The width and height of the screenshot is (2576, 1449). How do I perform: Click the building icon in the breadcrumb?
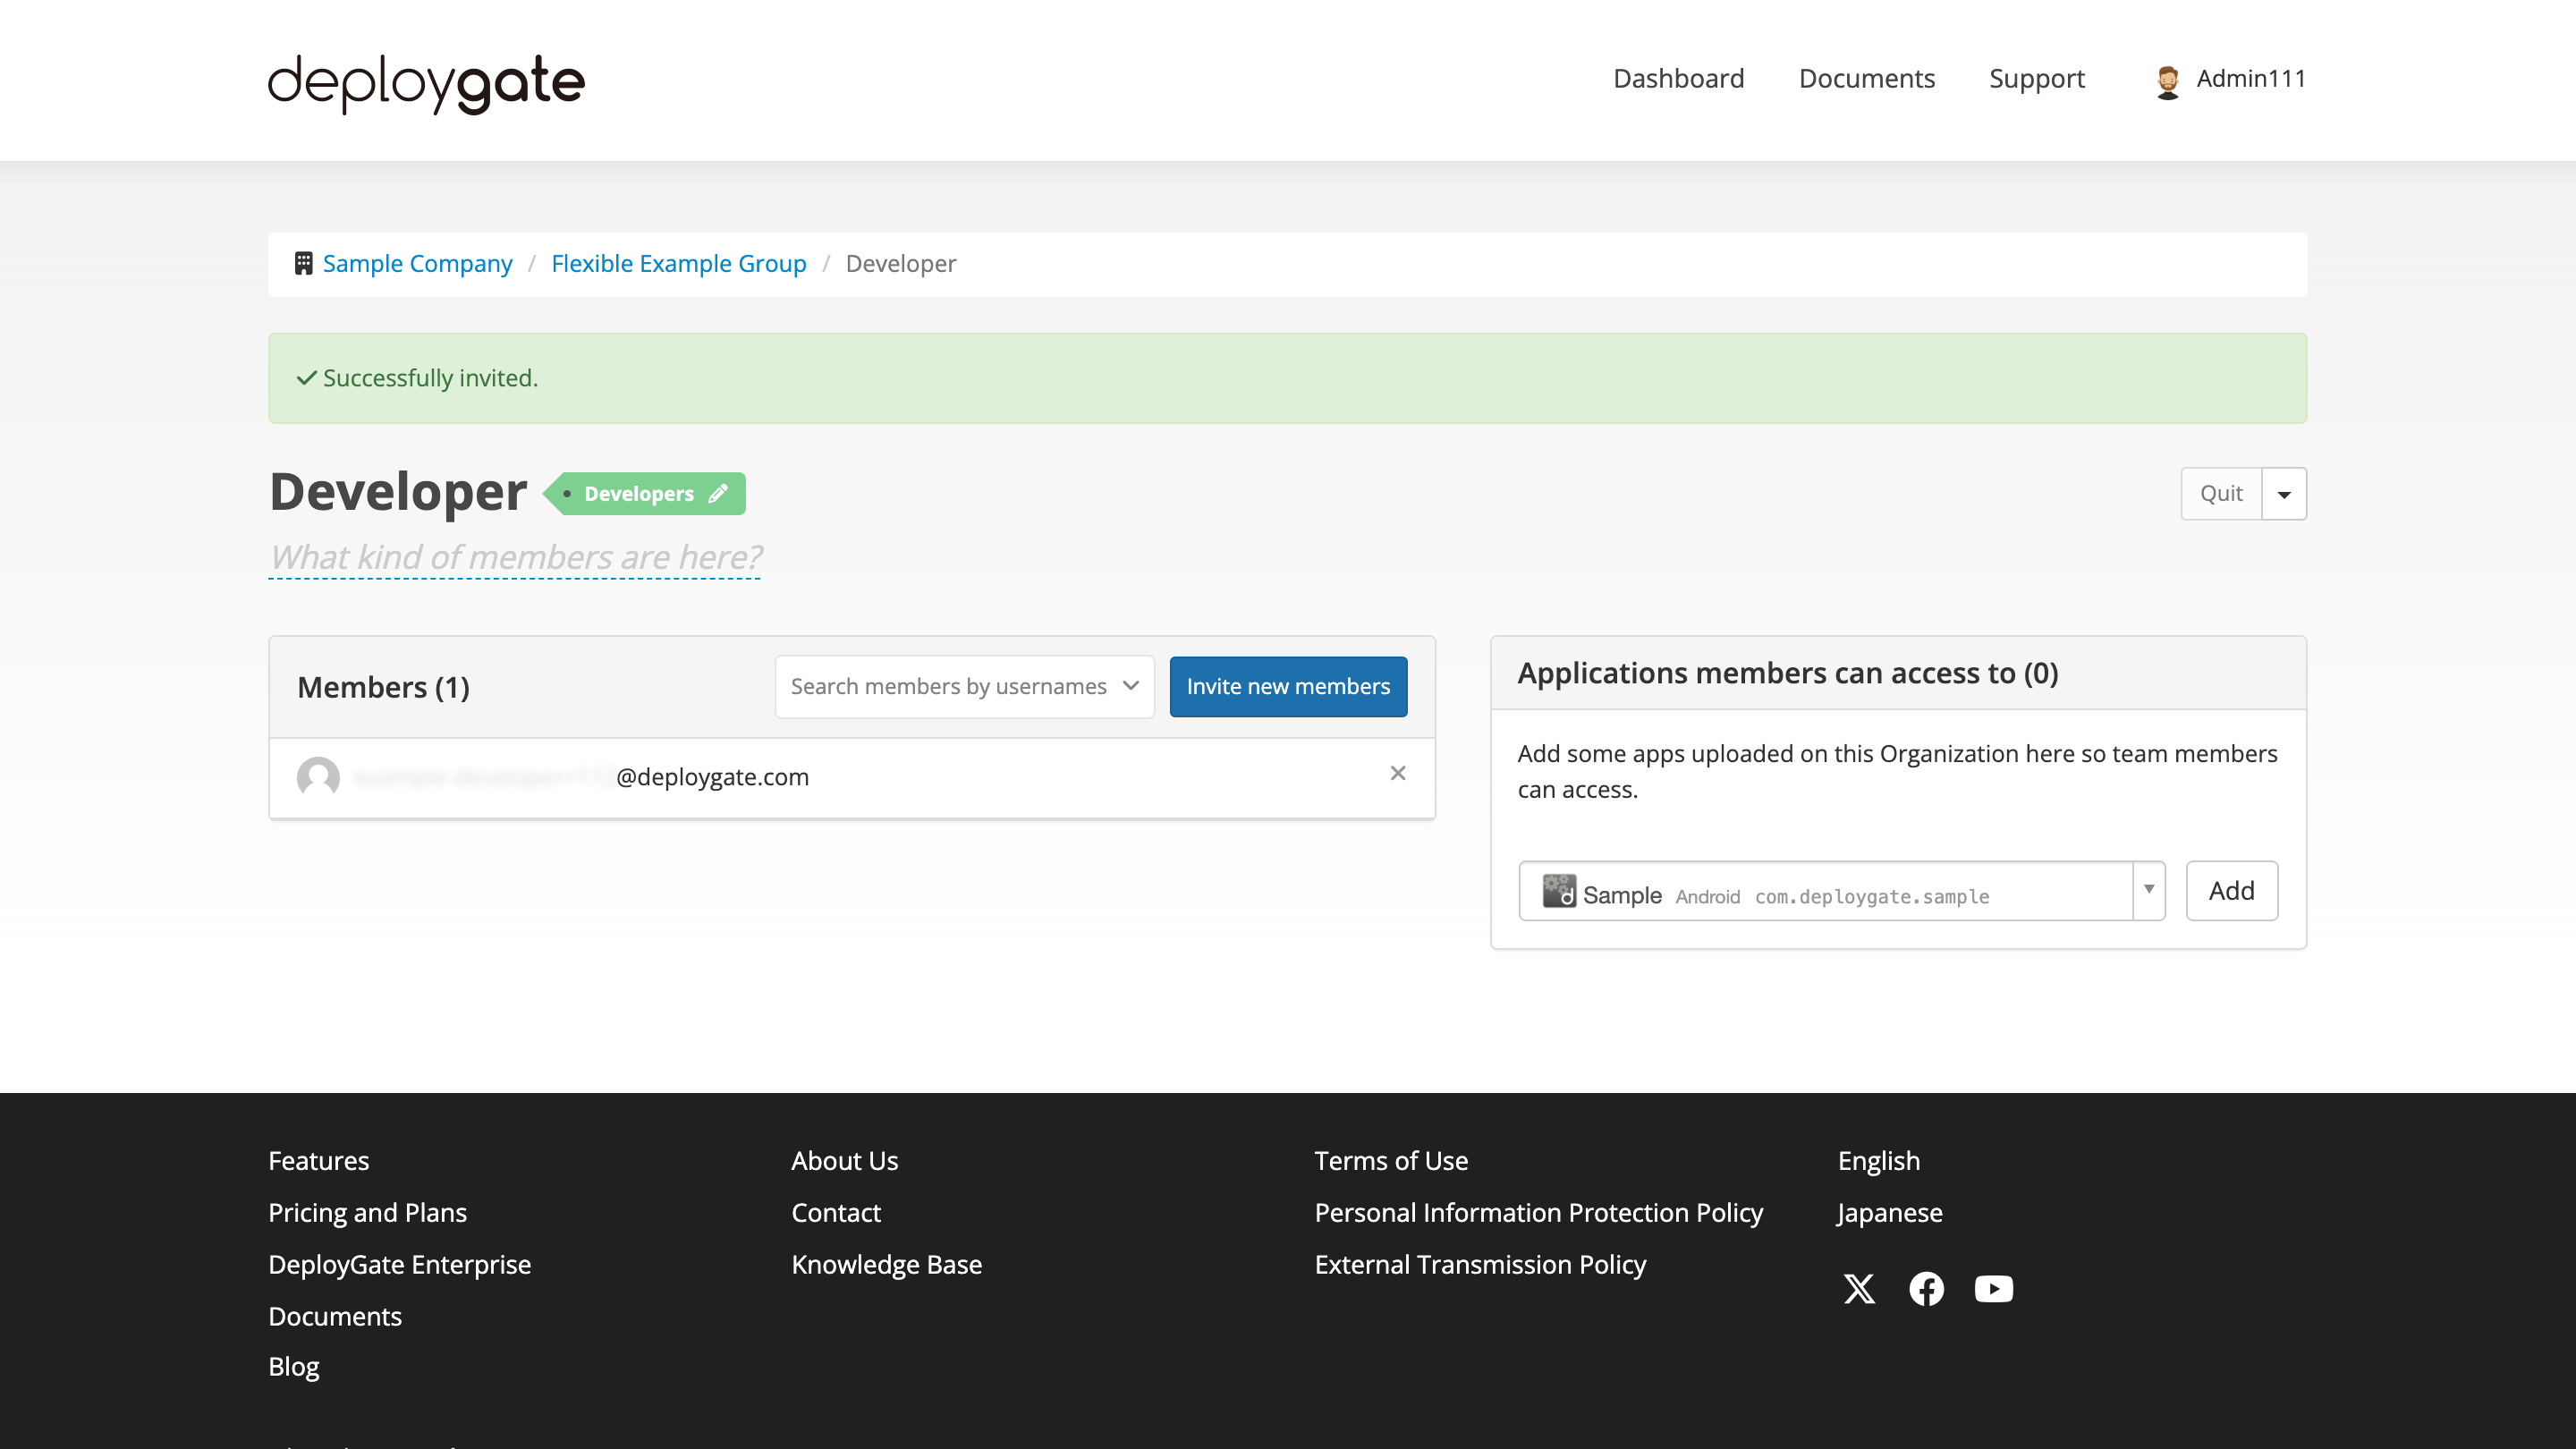click(303, 262)
